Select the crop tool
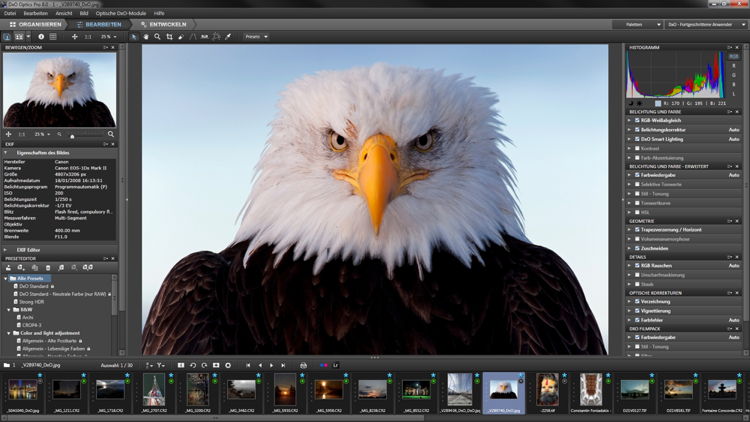Viewport: 750px width, 422px height. click(168, 37)
